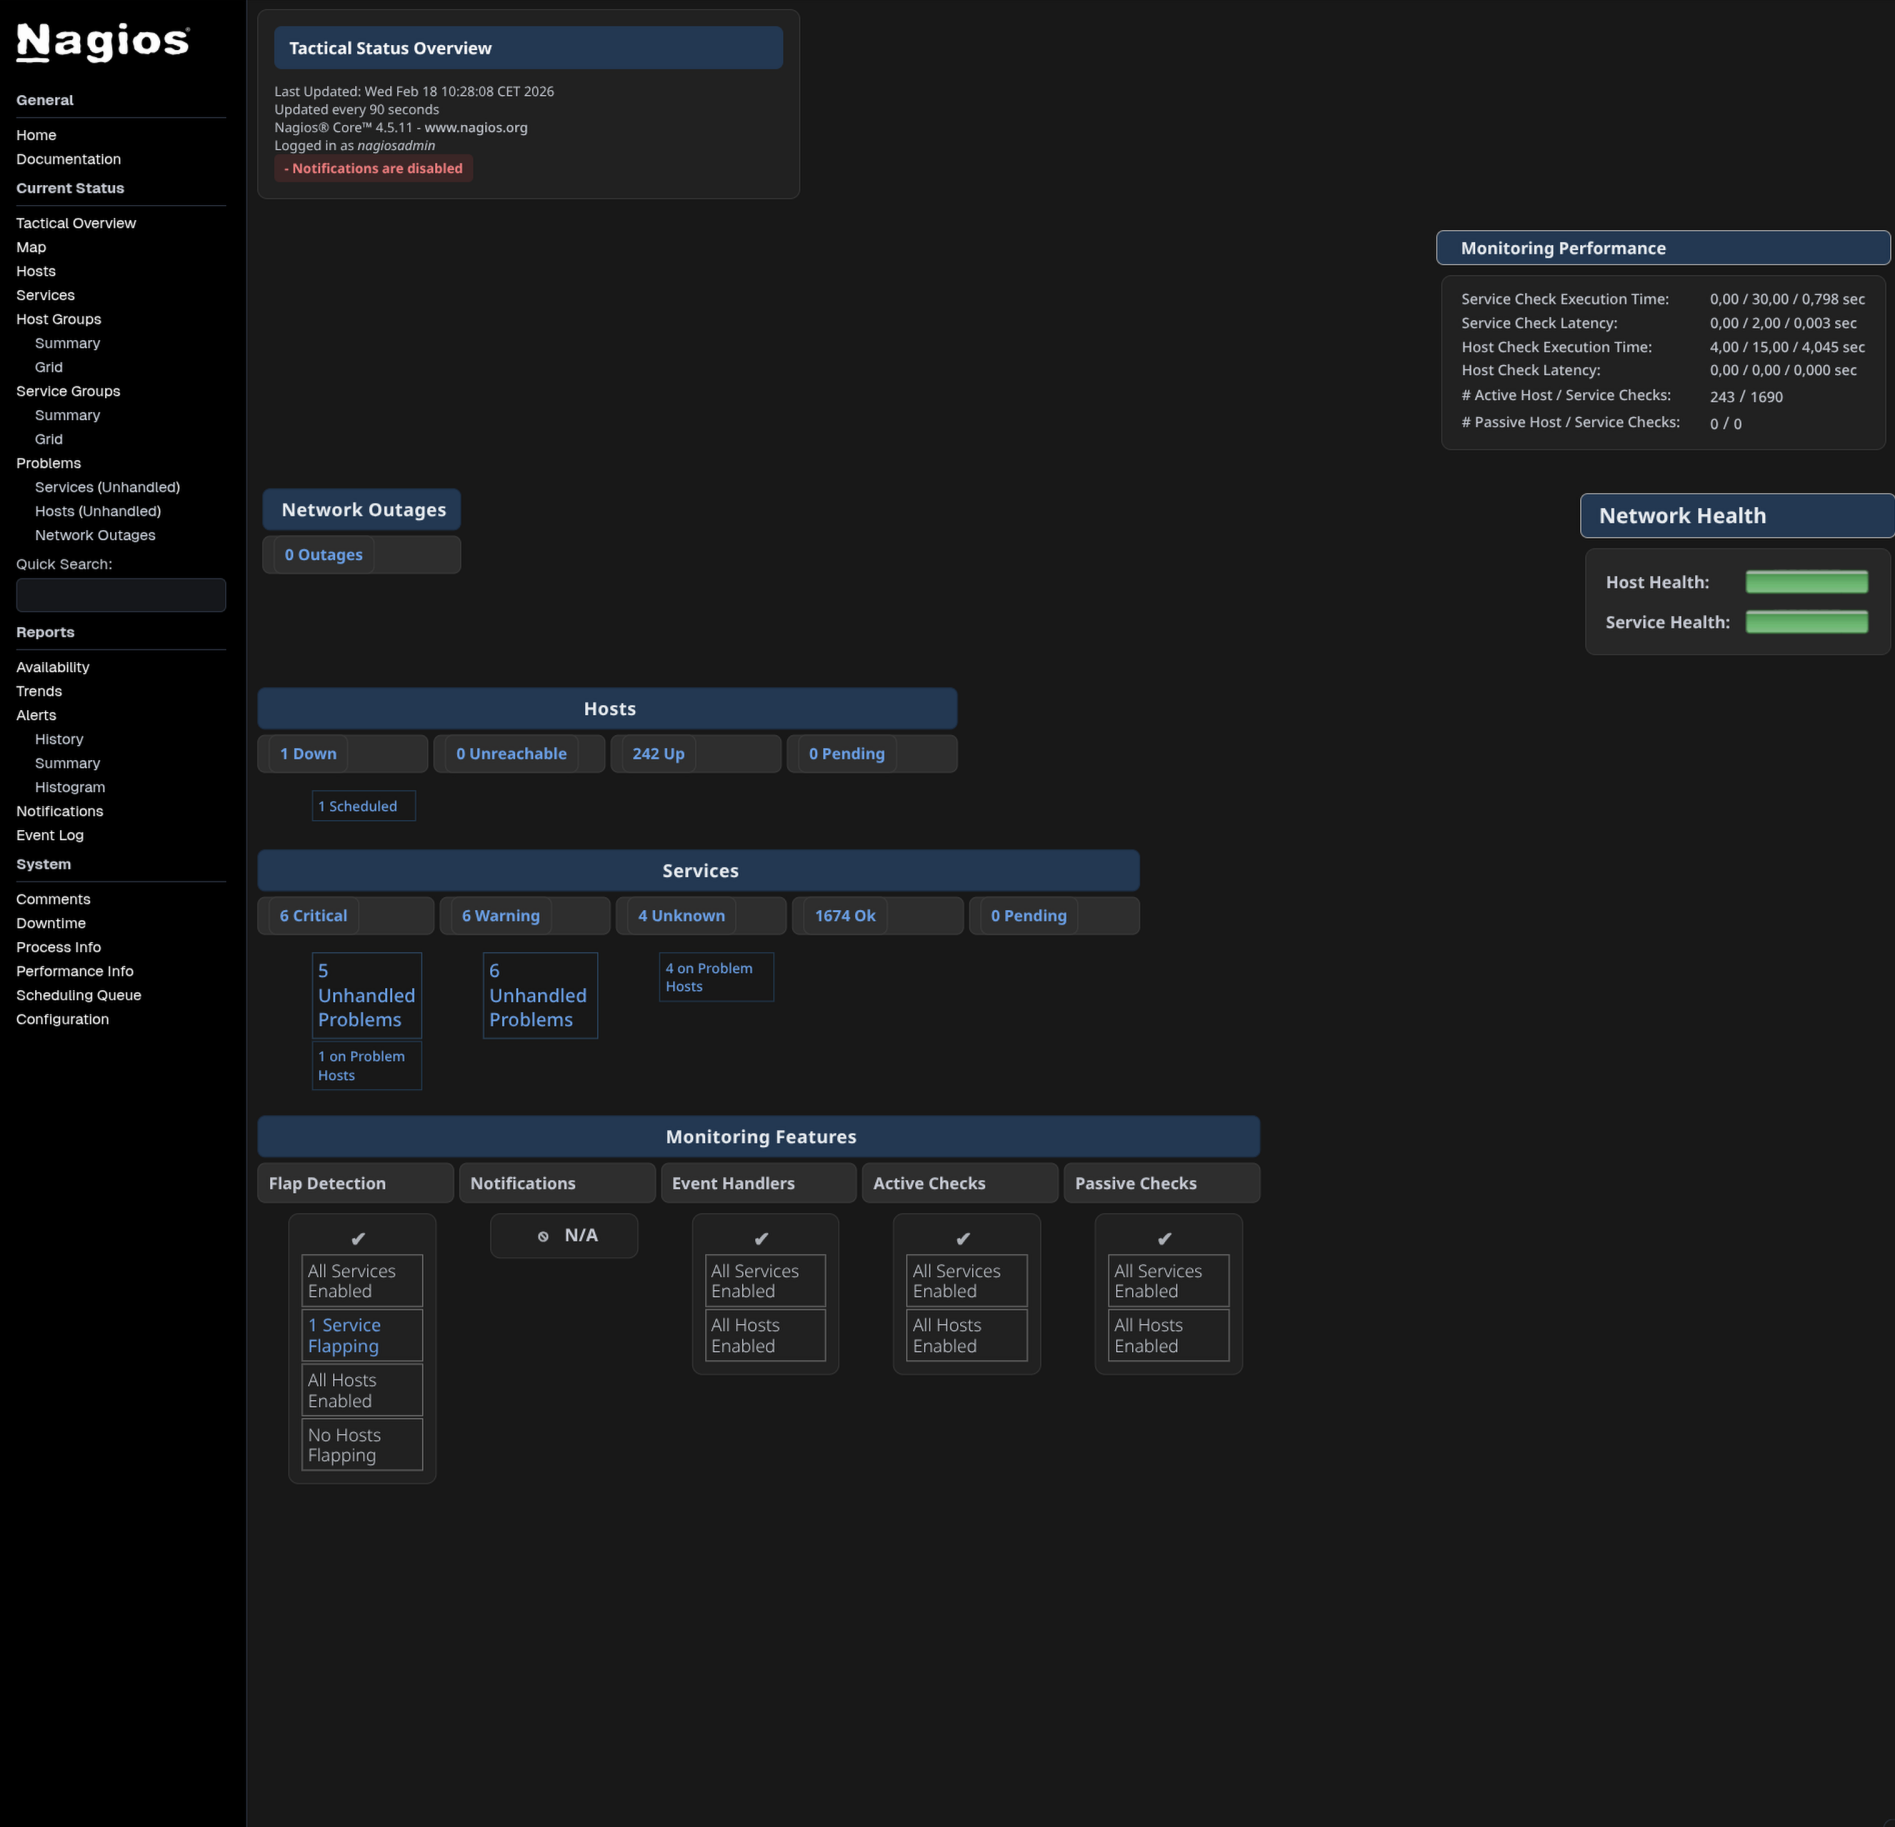Click the Flap Detection checkmark icon
This screenshot has width=1895, height=1827.
point(358,1238)
